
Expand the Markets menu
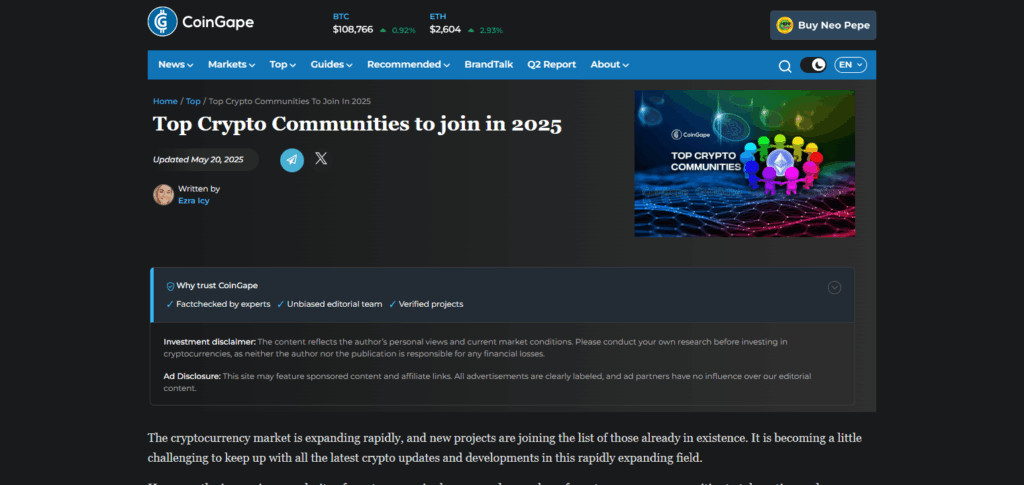[231, 65]
